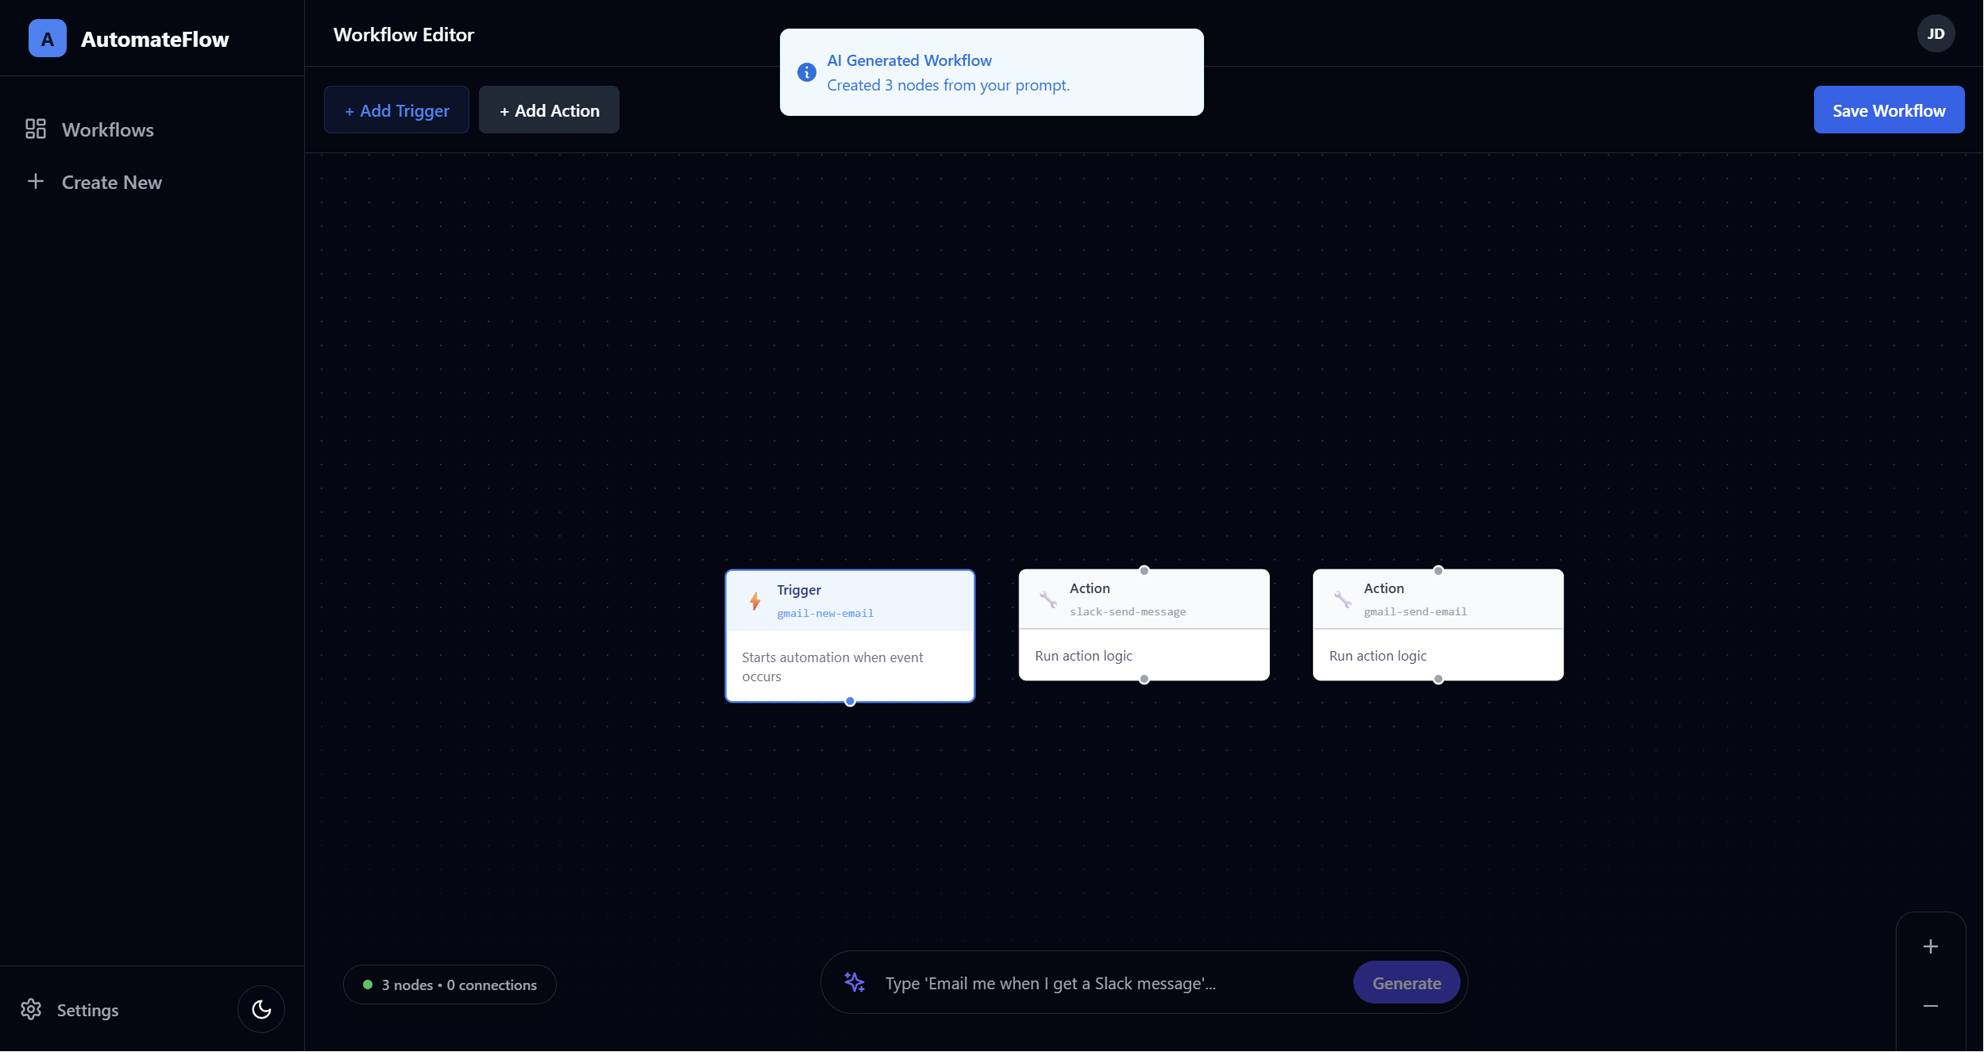Click the info icon in the AI Generated Workflow banner
1984x1052 pixels.
pyautogui.click(x=806, y=72)
